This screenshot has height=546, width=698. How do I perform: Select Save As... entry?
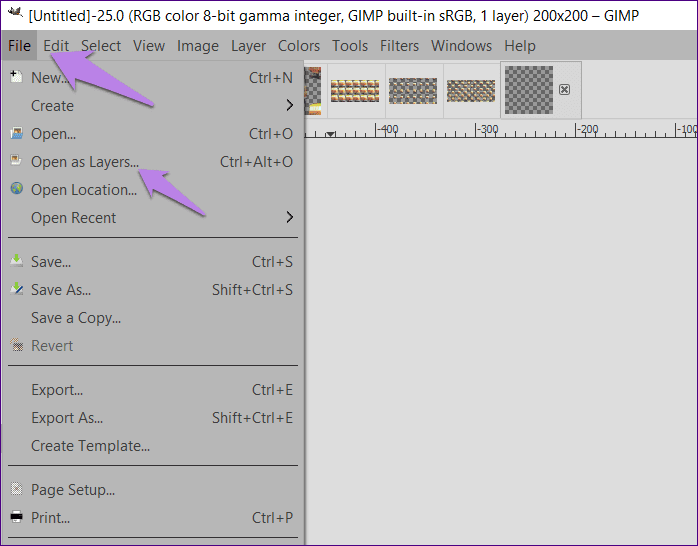(x=153, y=290)
